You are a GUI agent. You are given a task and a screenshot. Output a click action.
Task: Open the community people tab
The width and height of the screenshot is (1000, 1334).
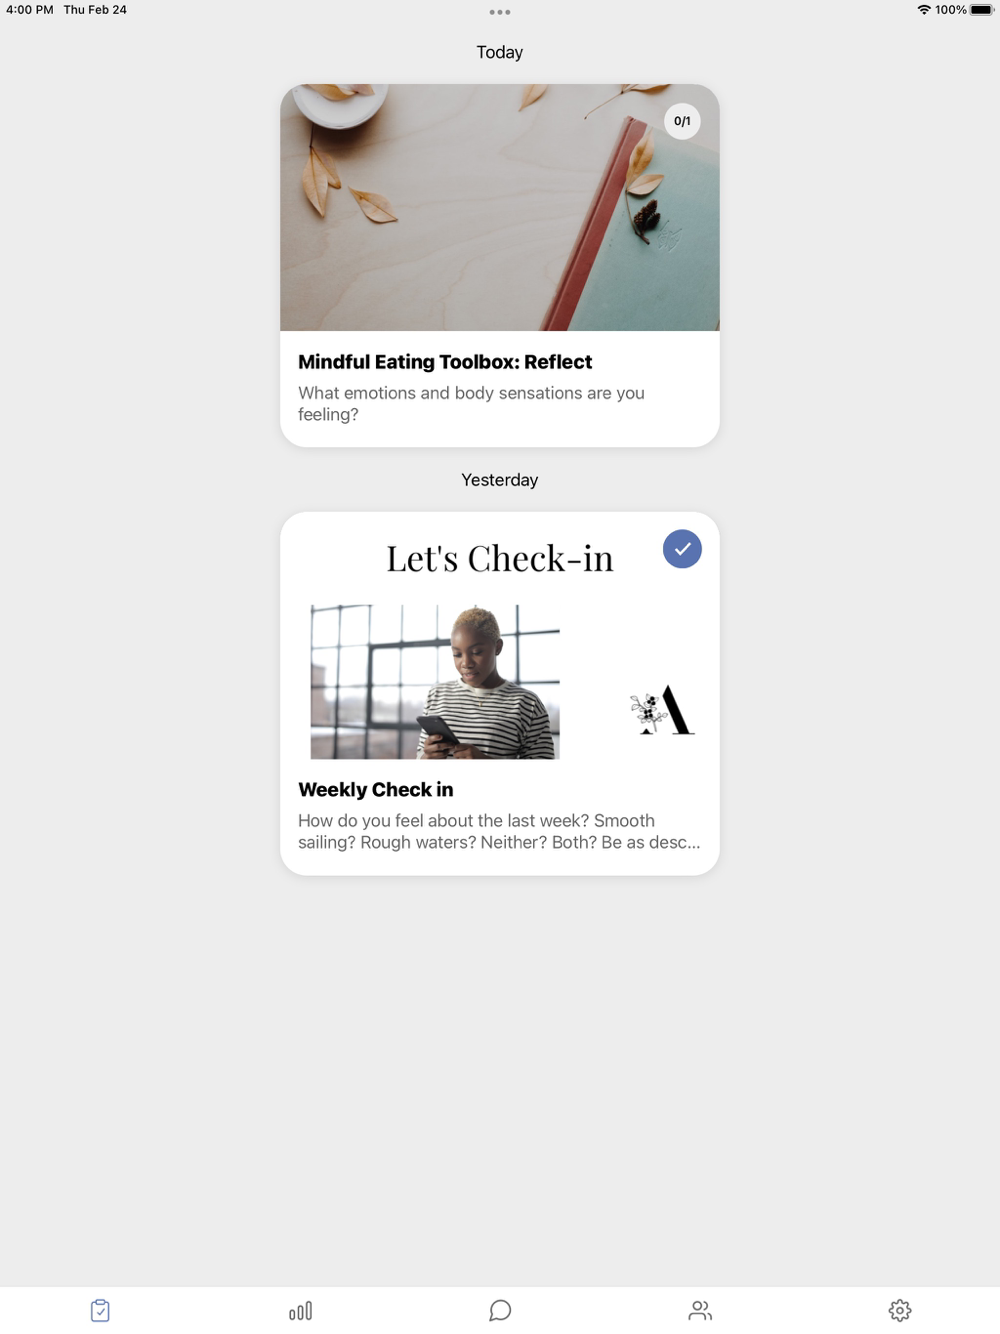(700, 1310)
